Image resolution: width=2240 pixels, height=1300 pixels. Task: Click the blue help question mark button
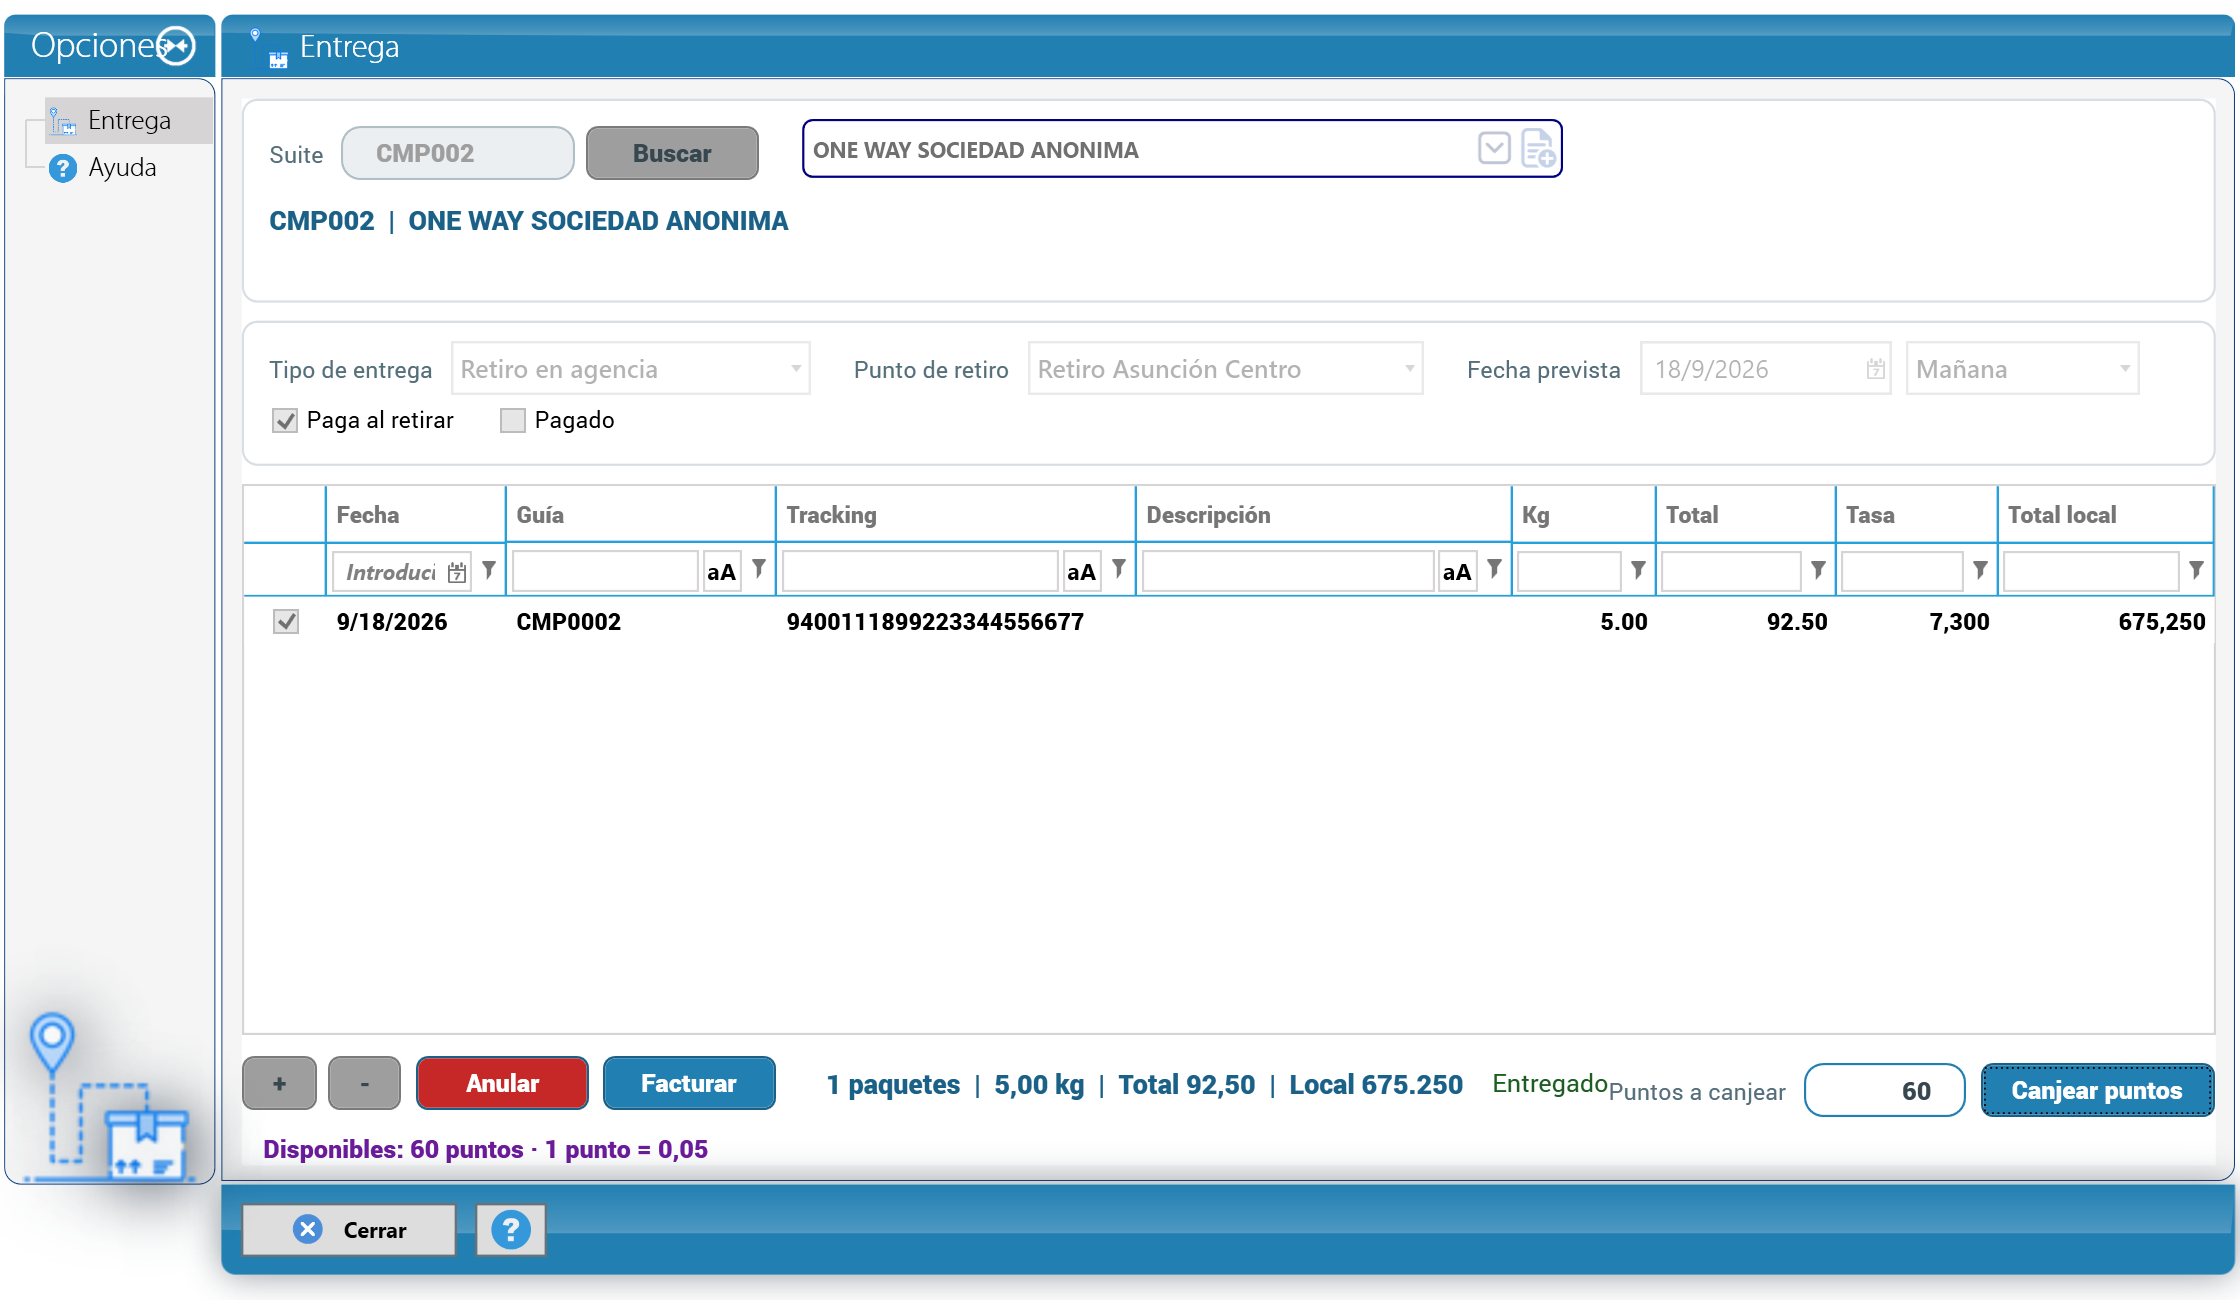[511, 1230]
